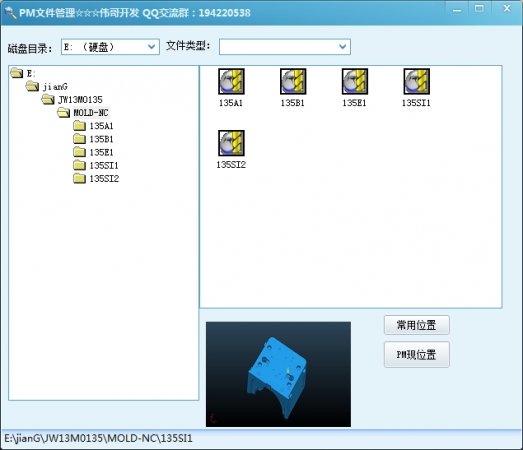Click the jianG folder icon in tree
The image size is (523, 450).
point(33,86)
